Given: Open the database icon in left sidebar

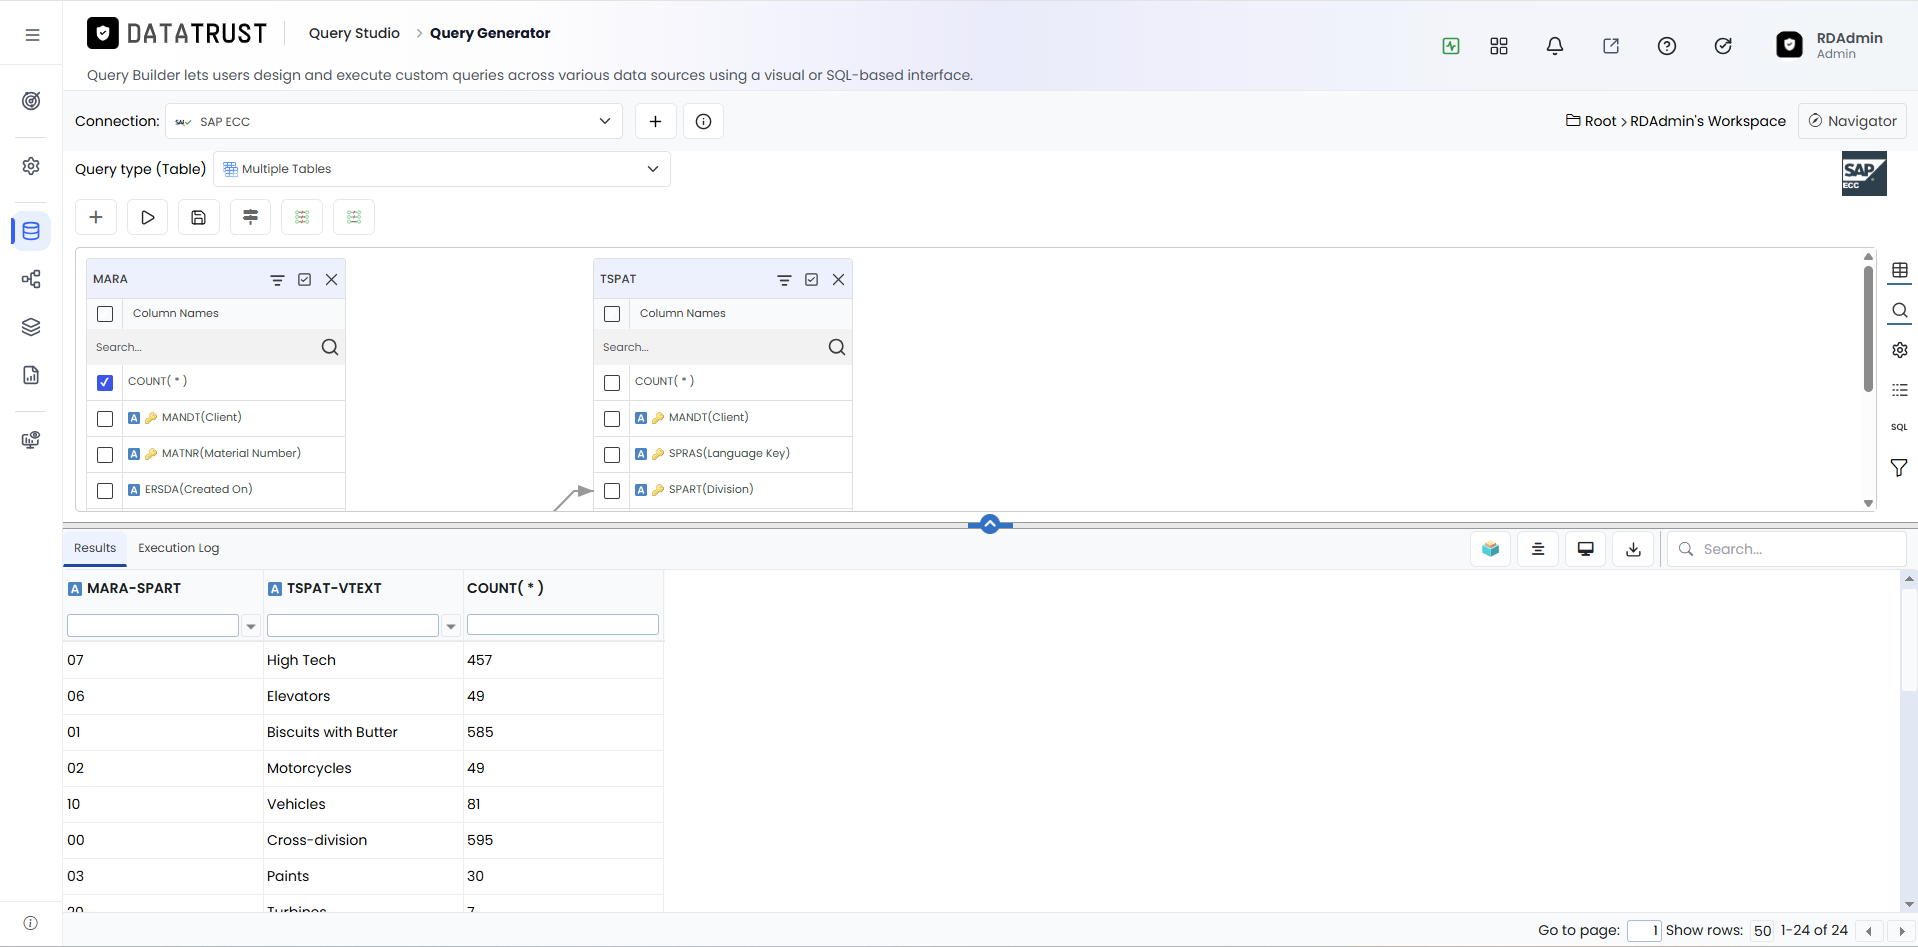Looking at the screenshot, I should click(31, 231).
